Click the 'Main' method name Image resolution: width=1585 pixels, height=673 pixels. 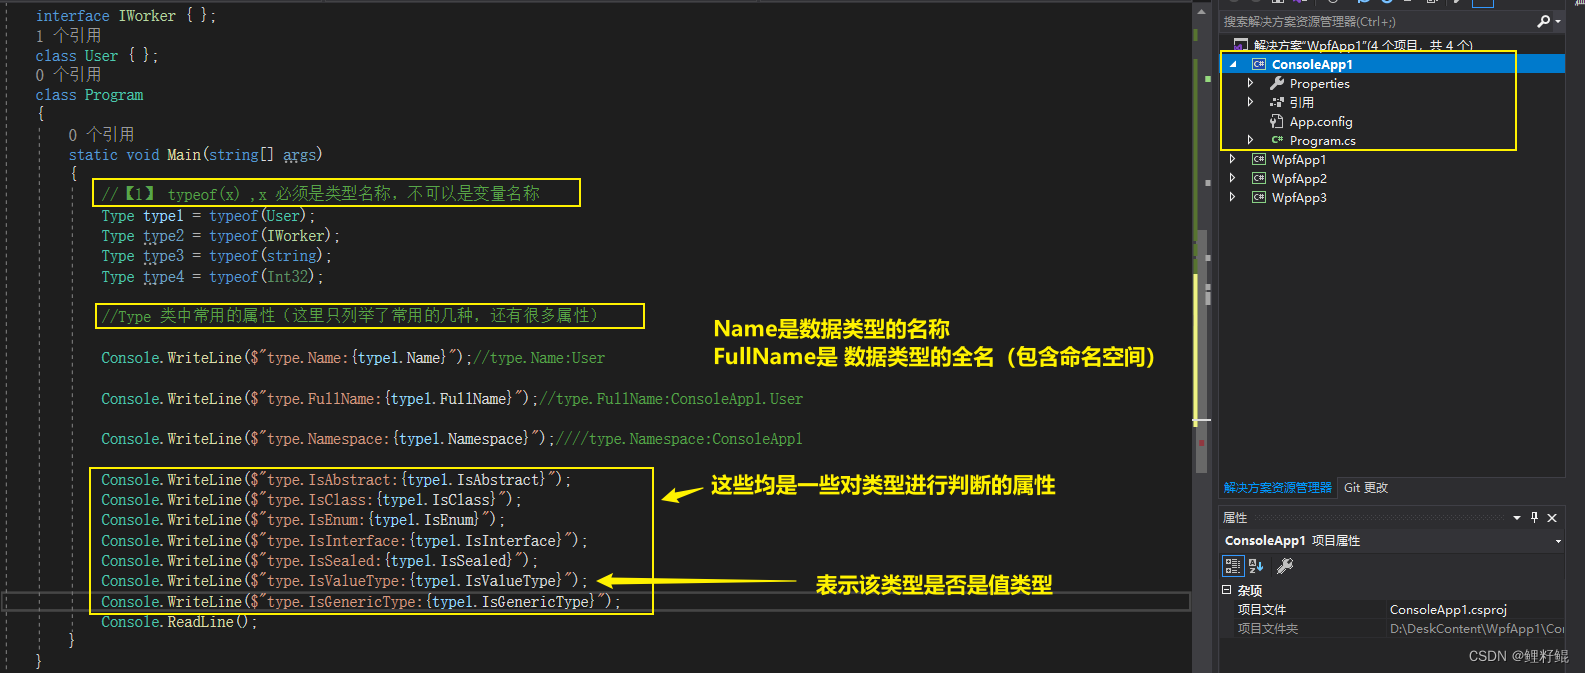[184, 155]
